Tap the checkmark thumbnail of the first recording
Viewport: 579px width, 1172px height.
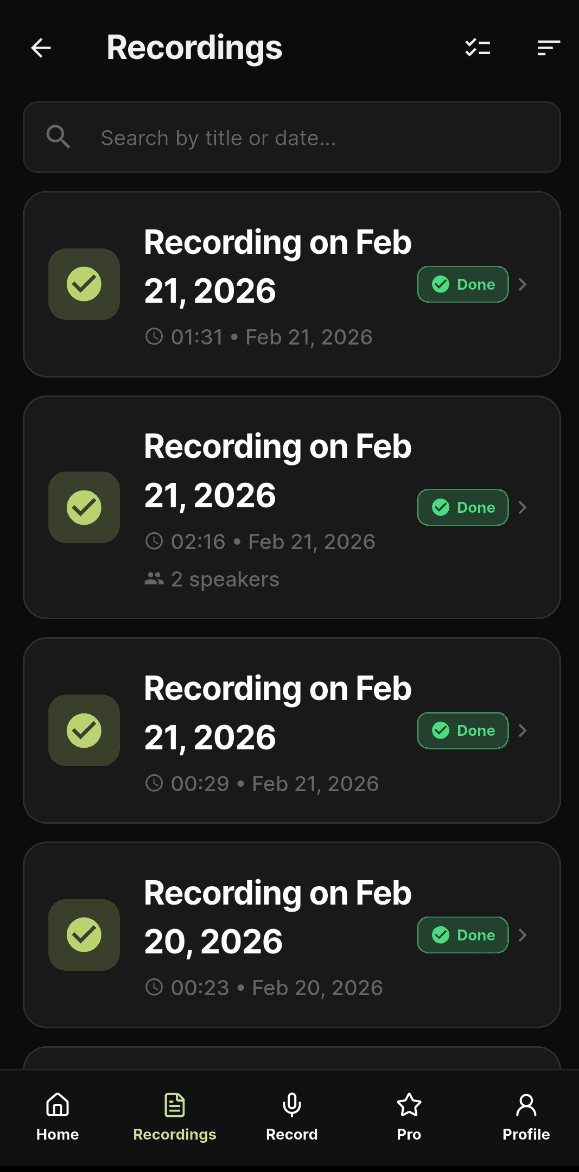83,284
